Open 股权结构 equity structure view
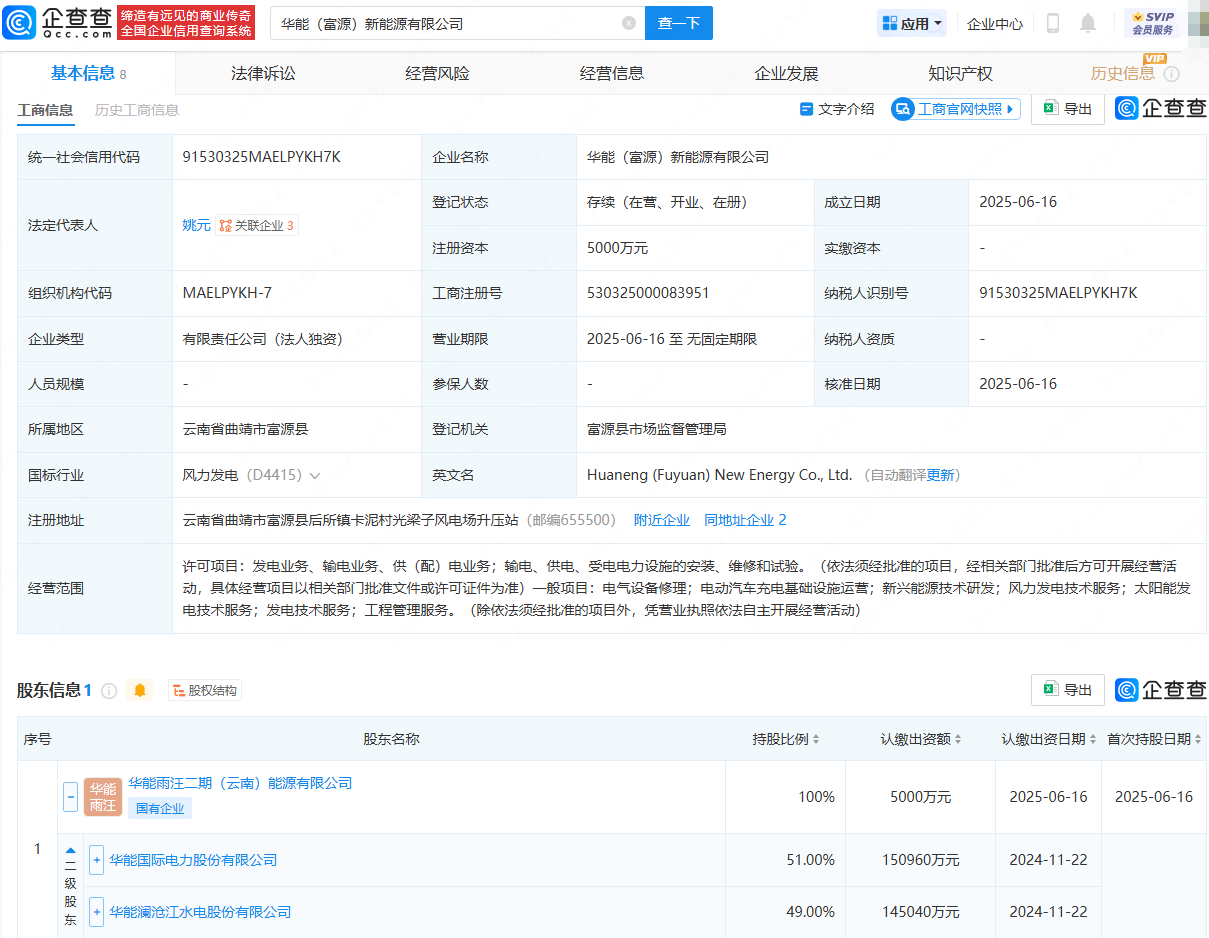 coord(204,689)
